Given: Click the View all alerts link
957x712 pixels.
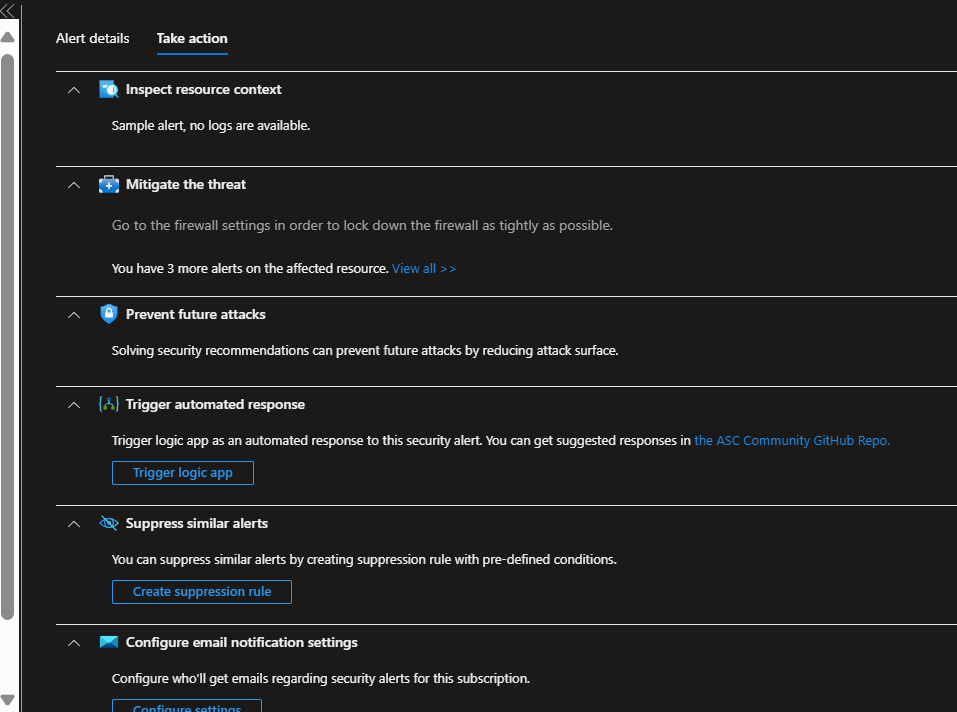Looking at the screenshot, I should coord(423,268).
